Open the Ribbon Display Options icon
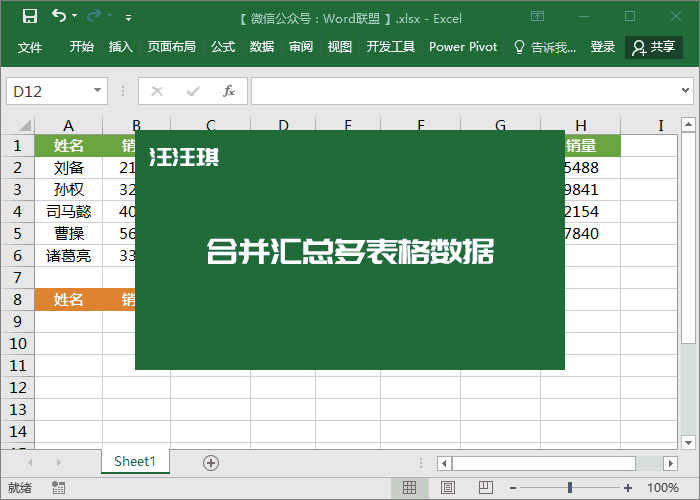Image resolution: width=700 pixels, height=500 pixels. [x=538, y=17]
